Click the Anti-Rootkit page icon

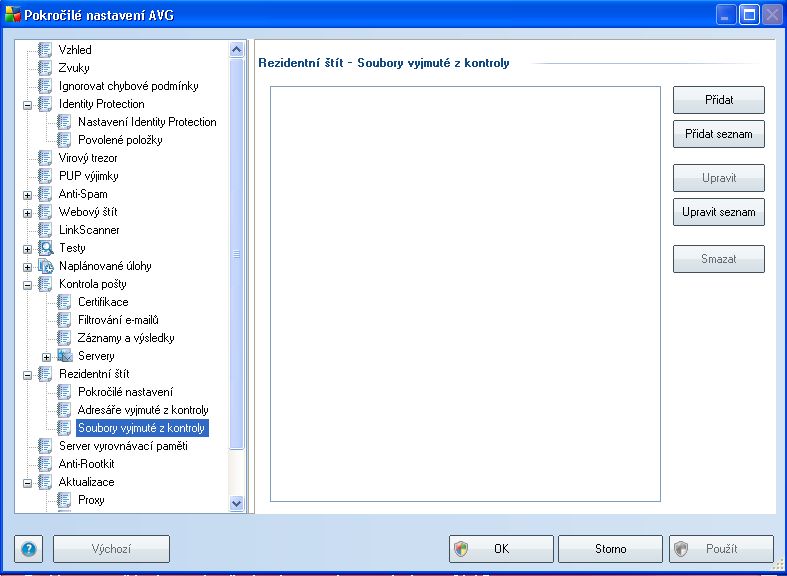coord(45,464)
